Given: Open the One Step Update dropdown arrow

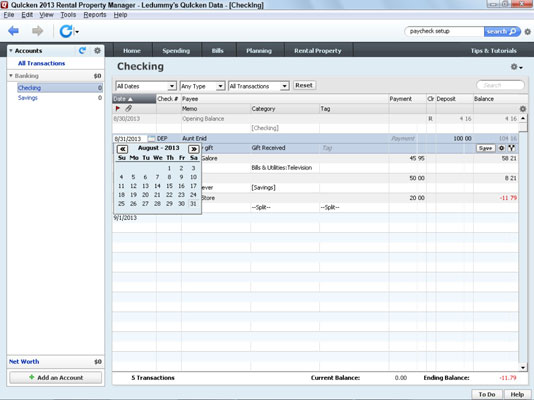Looking at the screenshot, I should (77, 32).
